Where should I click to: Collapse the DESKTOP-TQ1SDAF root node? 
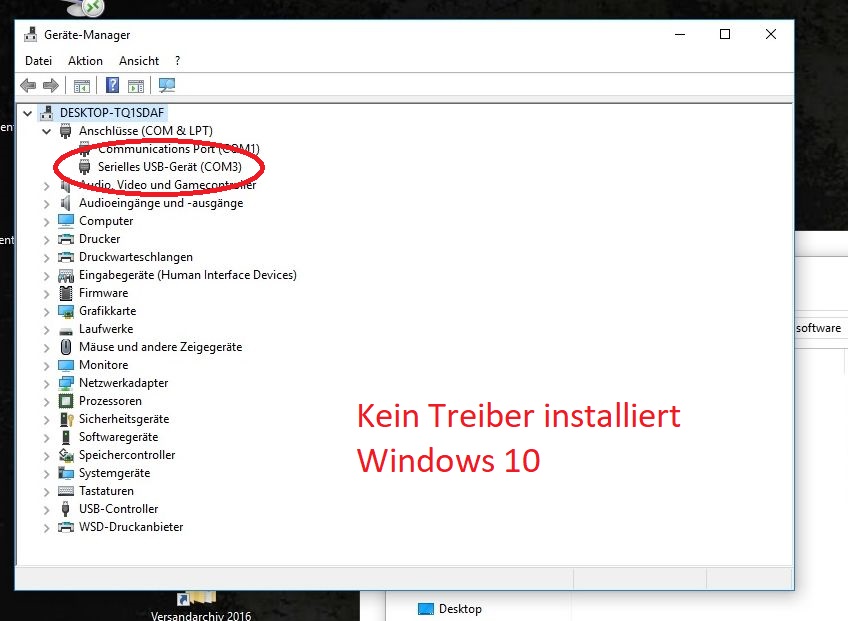(x=27, y=113)
